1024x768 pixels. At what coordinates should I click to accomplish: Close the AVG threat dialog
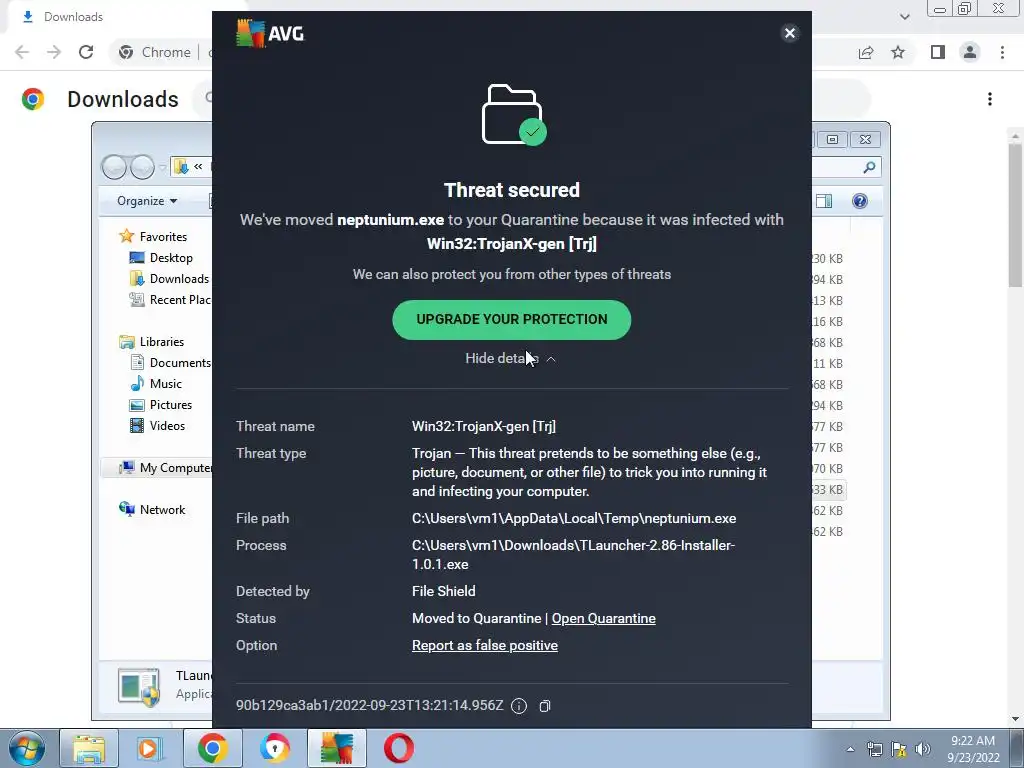coord(790,33)
